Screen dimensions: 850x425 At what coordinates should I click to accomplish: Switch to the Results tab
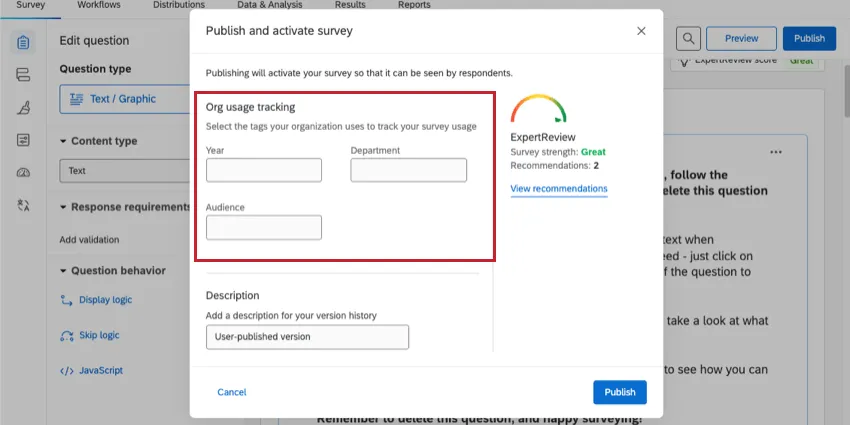pos(350,5)
